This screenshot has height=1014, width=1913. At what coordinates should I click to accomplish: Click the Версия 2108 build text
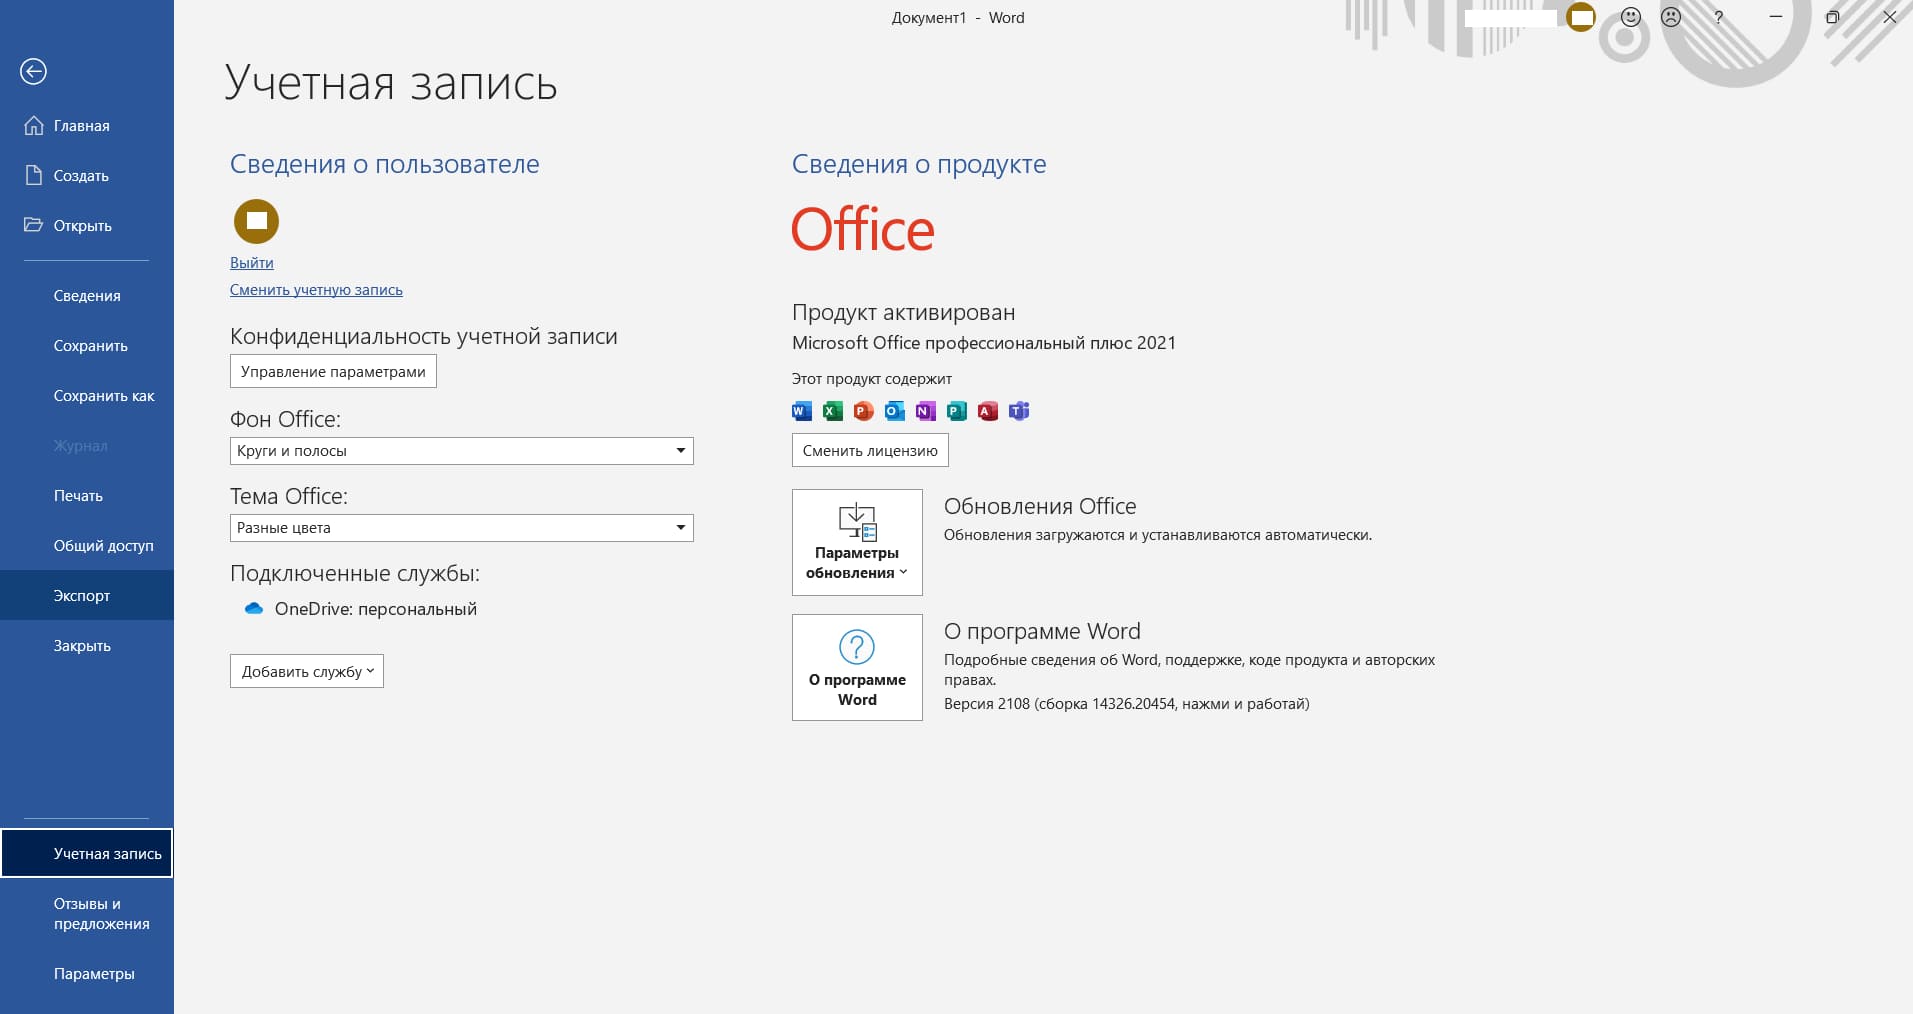1126,704
